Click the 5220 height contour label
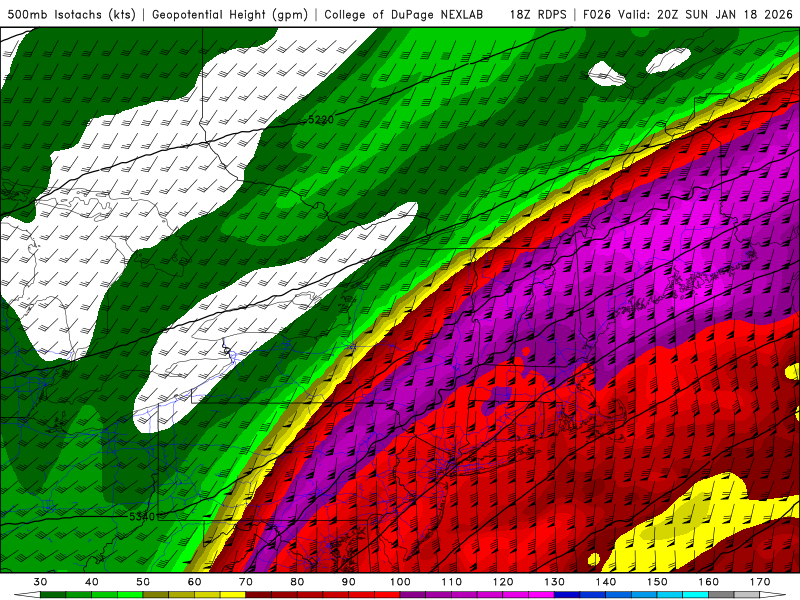Image resolution: width=800 pixels, height=600 pixels. [321, 120]
